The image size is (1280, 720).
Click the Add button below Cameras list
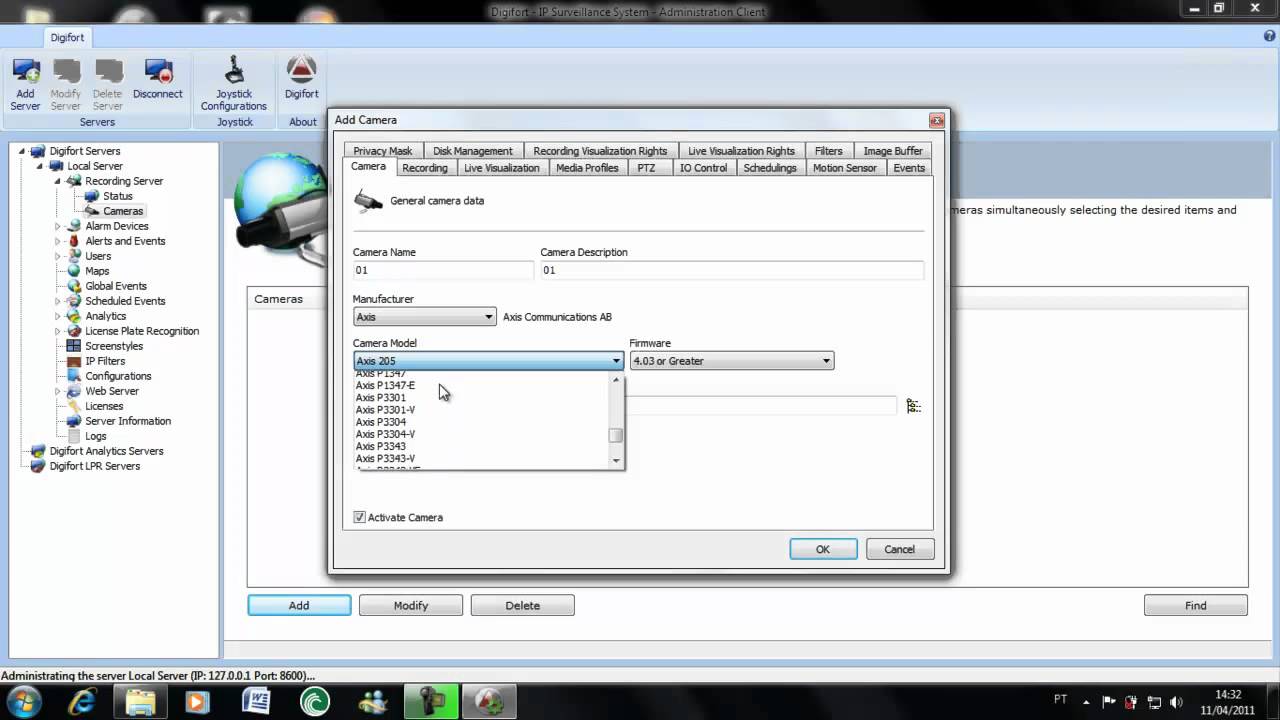(x=299, y=605)
